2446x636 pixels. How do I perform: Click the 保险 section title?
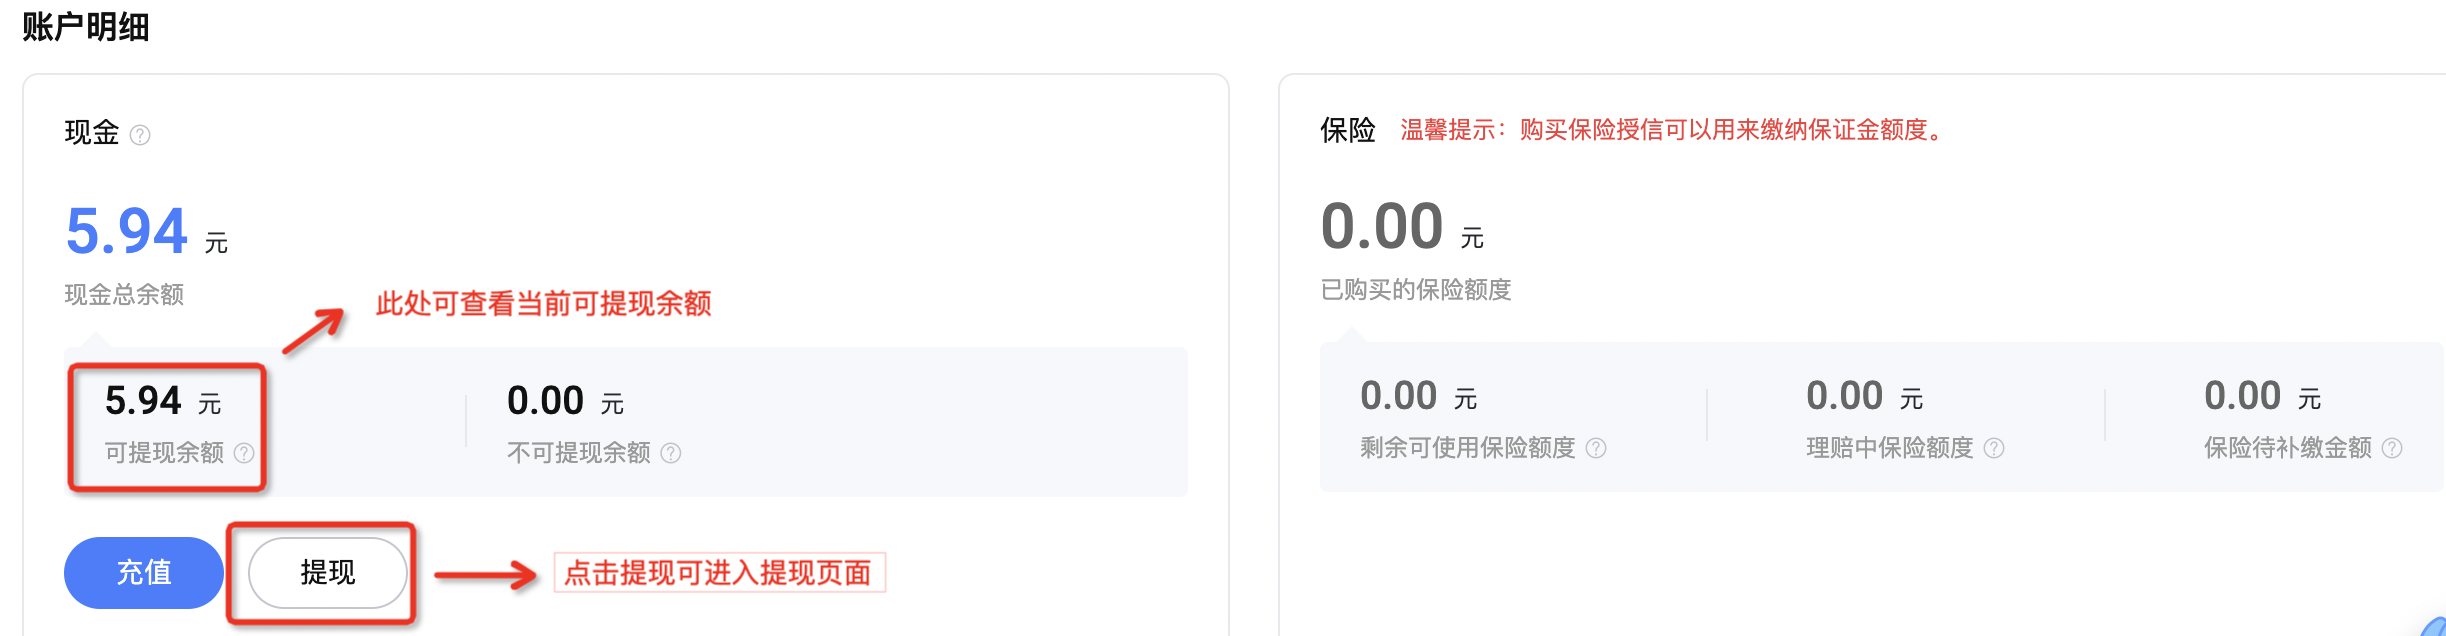point(1348,130)
